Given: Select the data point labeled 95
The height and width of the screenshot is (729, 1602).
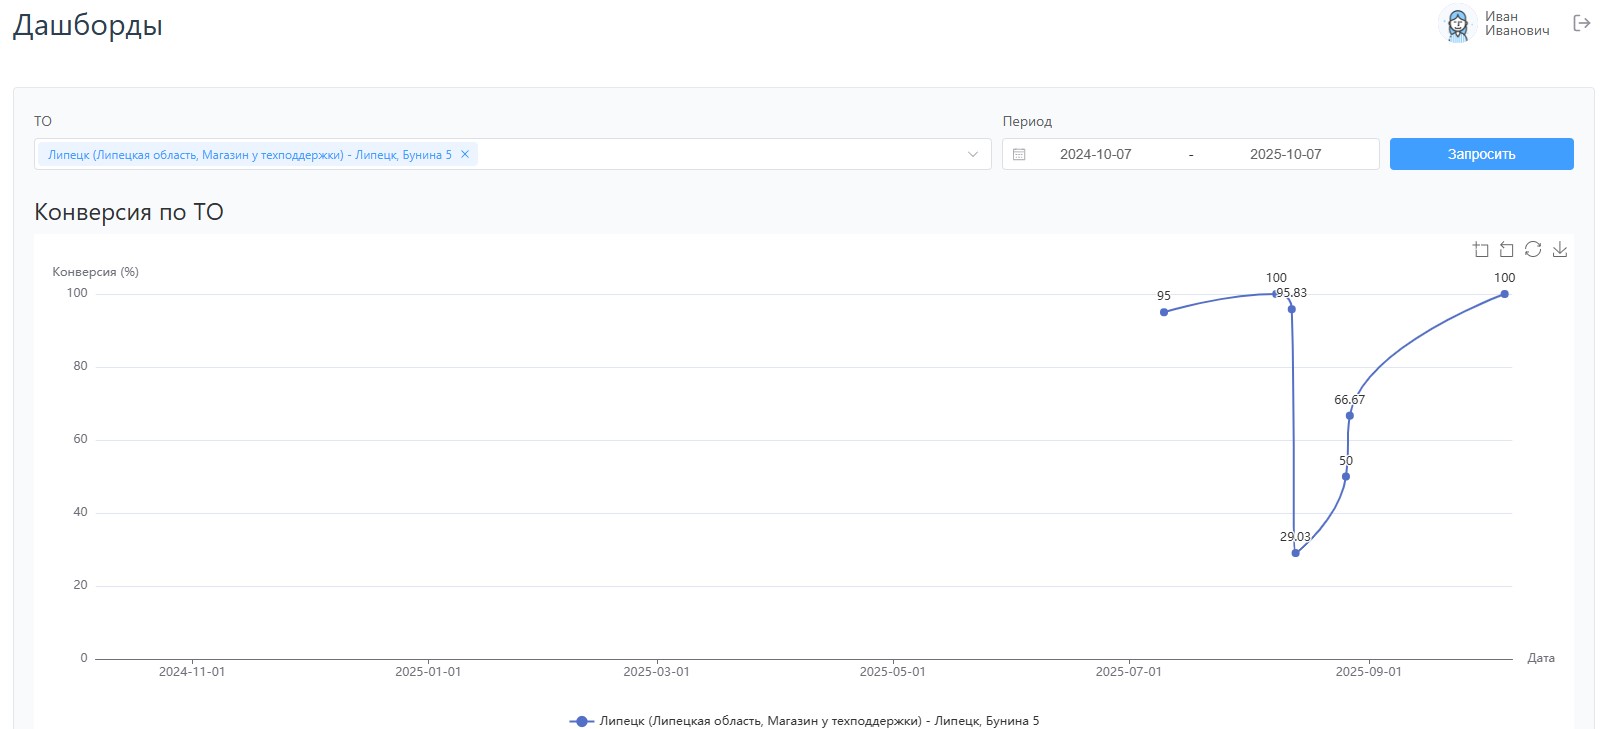Looking at the screenshot, I should [1163, 312].
